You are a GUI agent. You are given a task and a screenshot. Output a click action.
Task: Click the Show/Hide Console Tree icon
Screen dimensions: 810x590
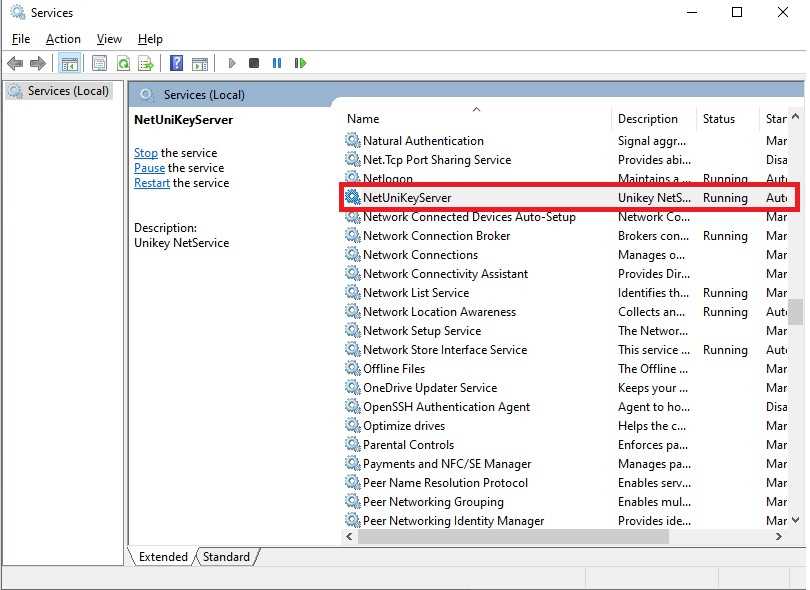(69, 63)
